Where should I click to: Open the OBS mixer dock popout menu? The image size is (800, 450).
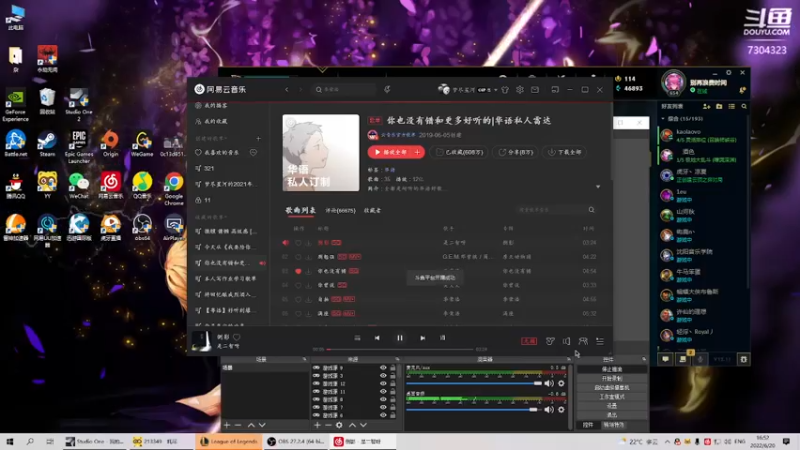click(x=568, y=359)
